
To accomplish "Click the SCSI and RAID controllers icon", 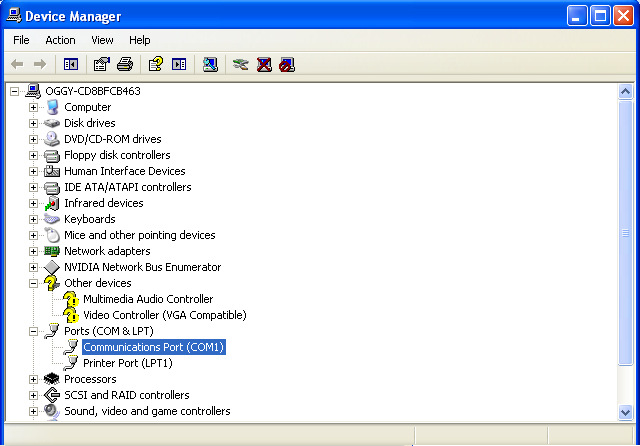I will [52, 395].
